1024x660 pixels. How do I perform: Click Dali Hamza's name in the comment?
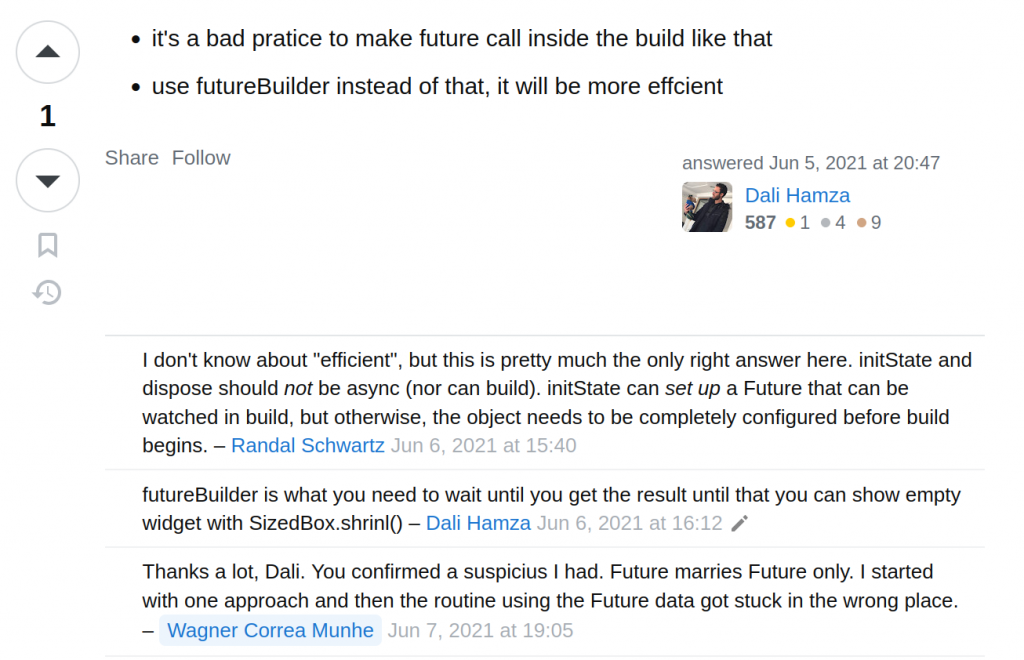[x=478, y=523]
